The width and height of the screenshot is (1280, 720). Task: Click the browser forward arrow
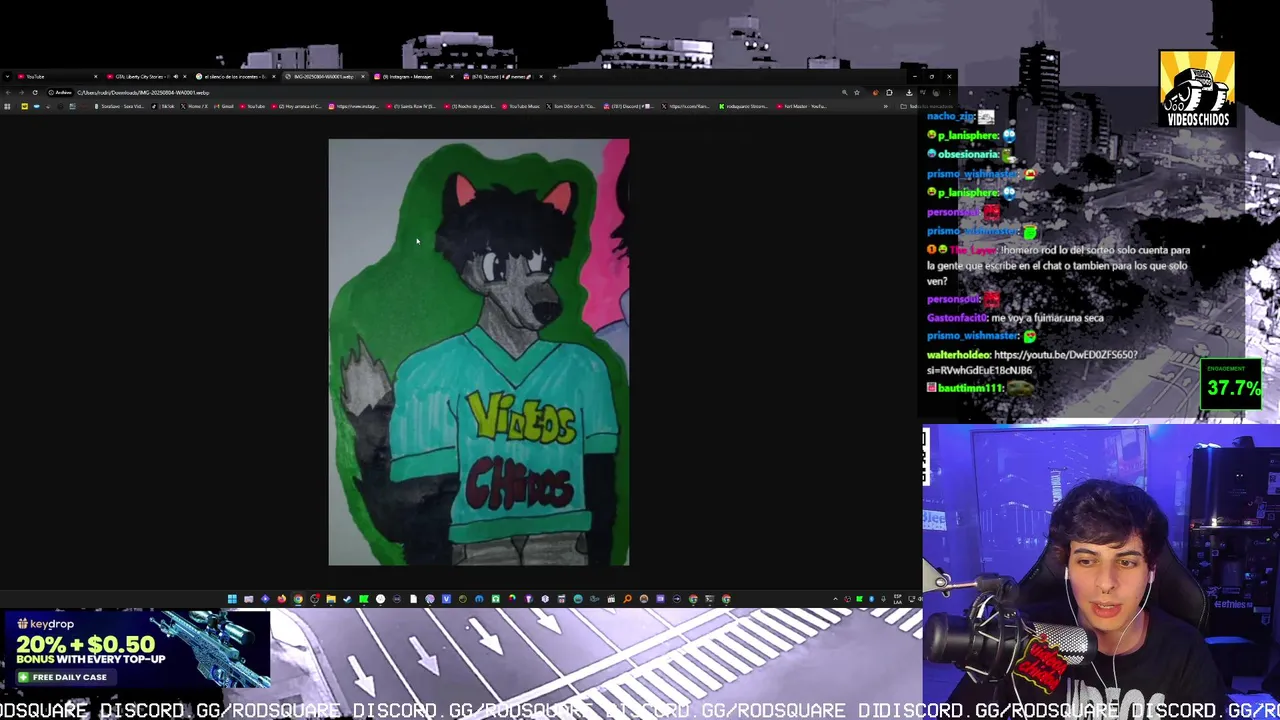point(21,92)
